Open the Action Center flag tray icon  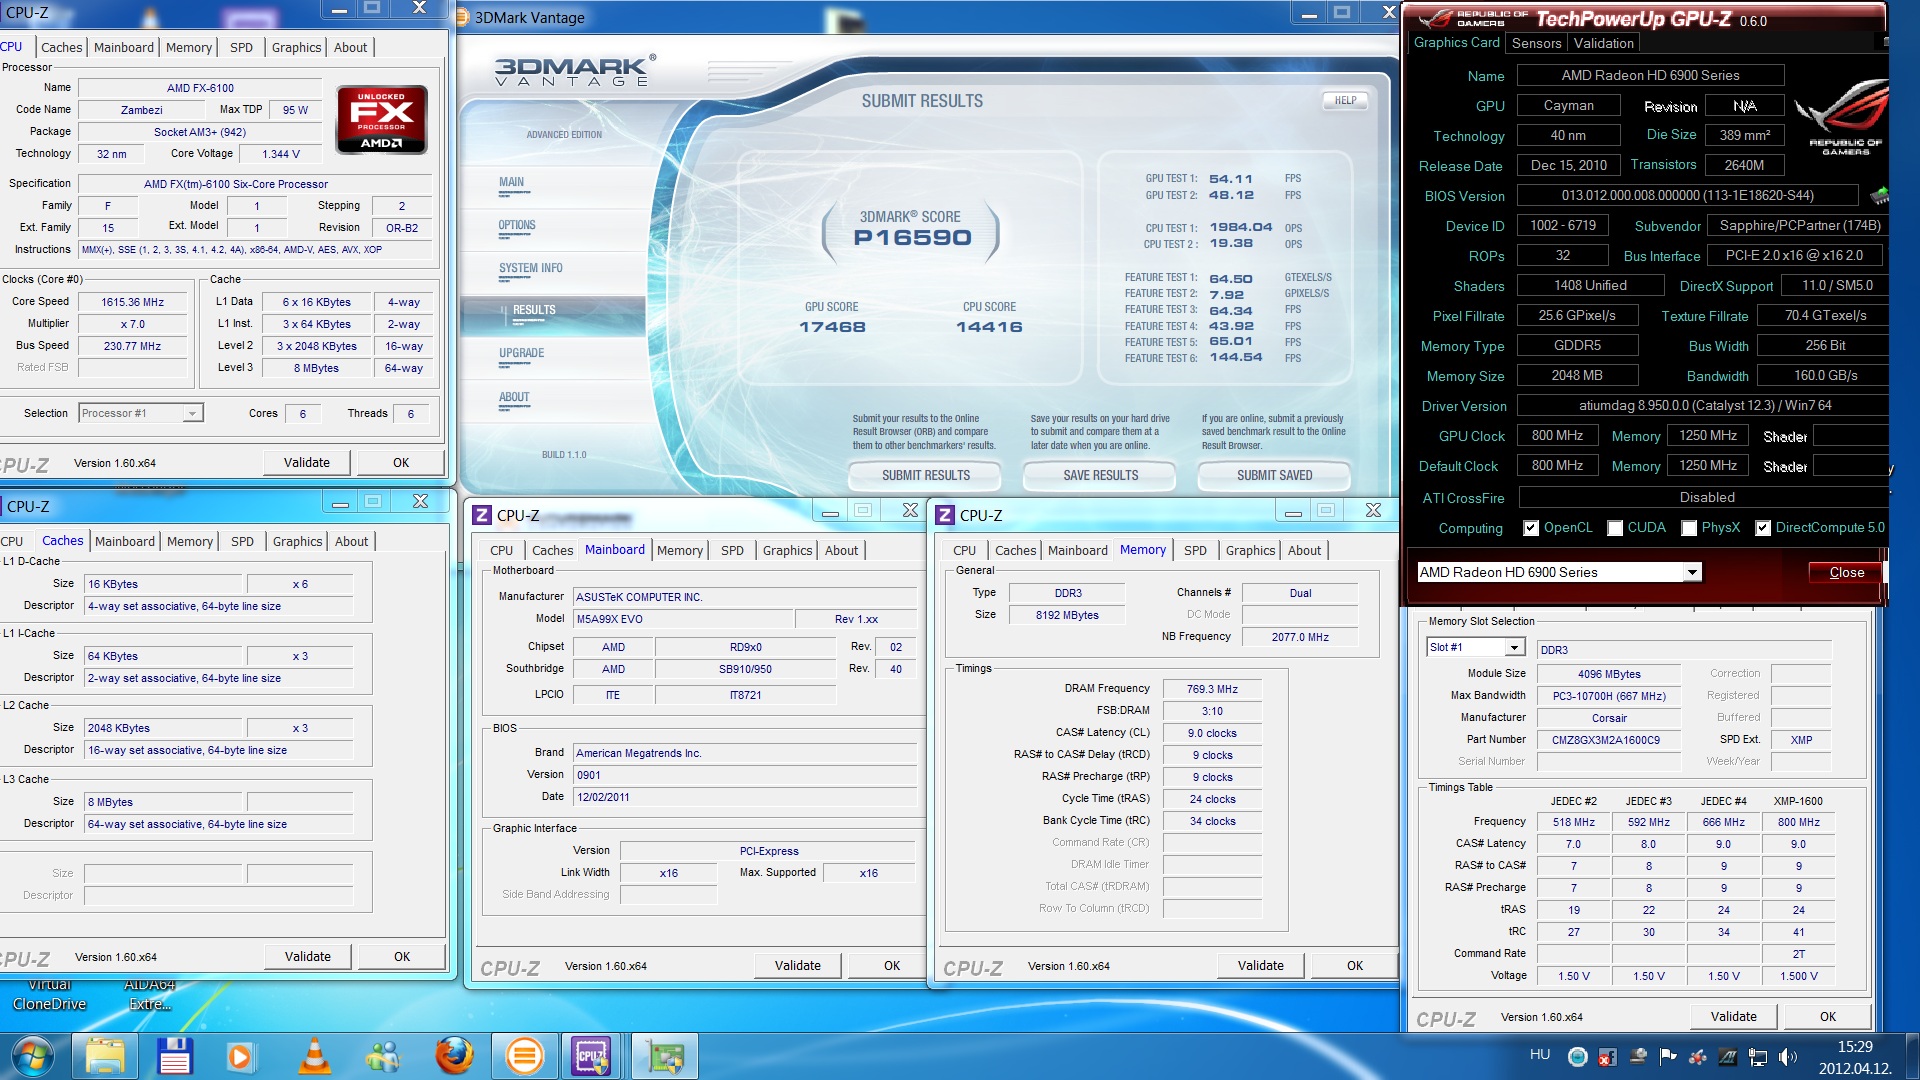[1668, 1056]
